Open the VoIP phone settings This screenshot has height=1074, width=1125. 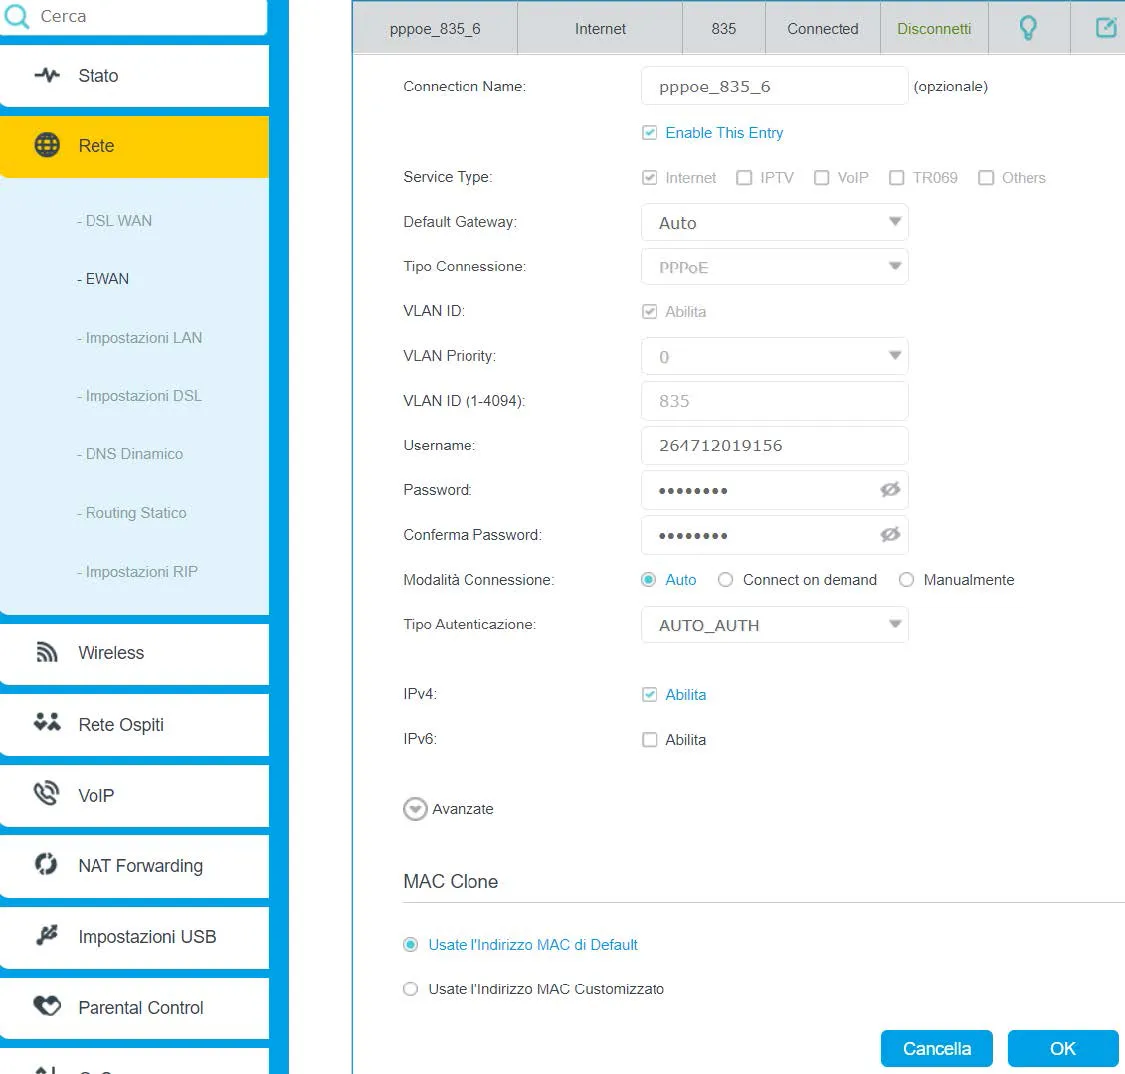[96, 796]
